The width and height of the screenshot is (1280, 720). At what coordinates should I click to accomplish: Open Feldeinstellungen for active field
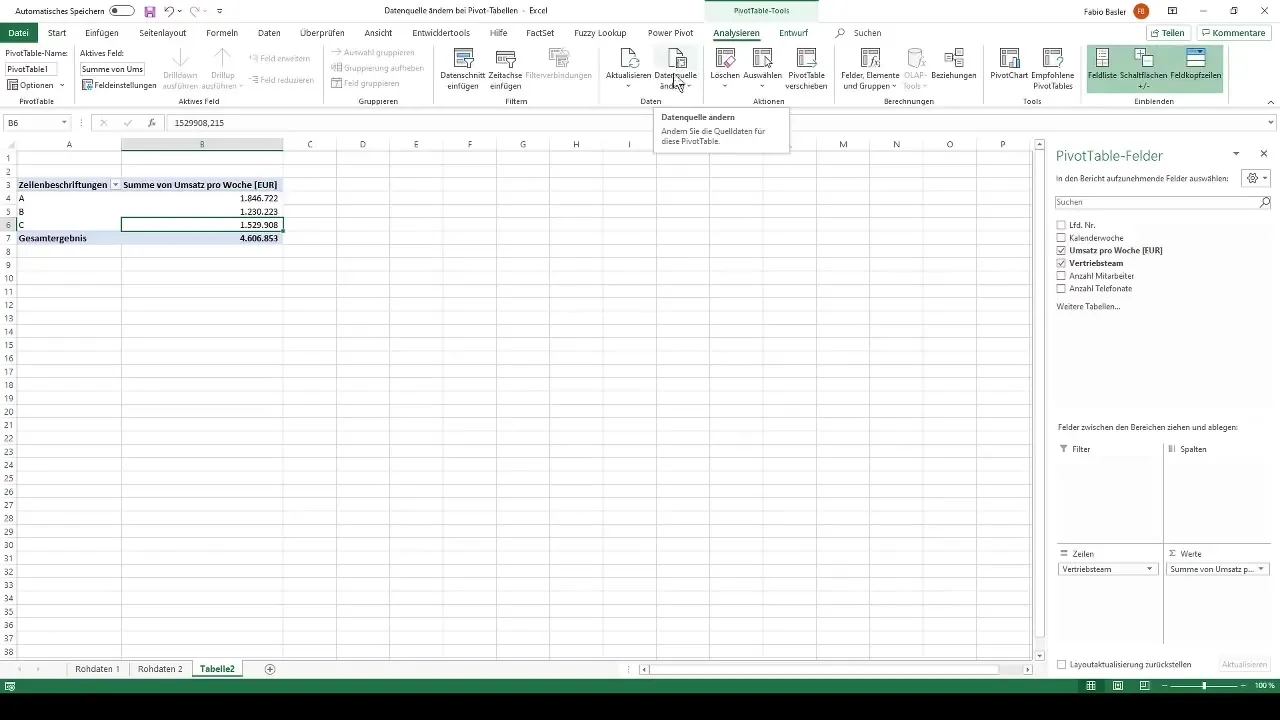[119, 85]
